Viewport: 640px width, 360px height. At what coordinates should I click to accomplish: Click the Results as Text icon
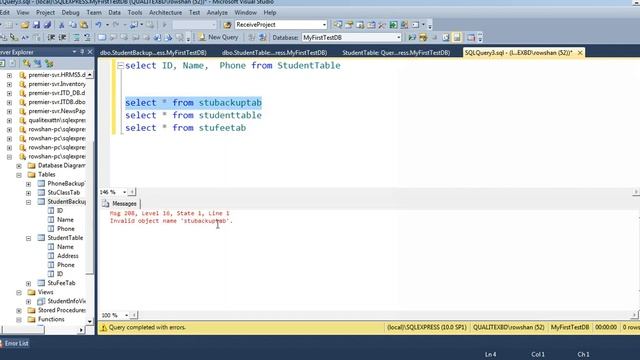point(446,38)
